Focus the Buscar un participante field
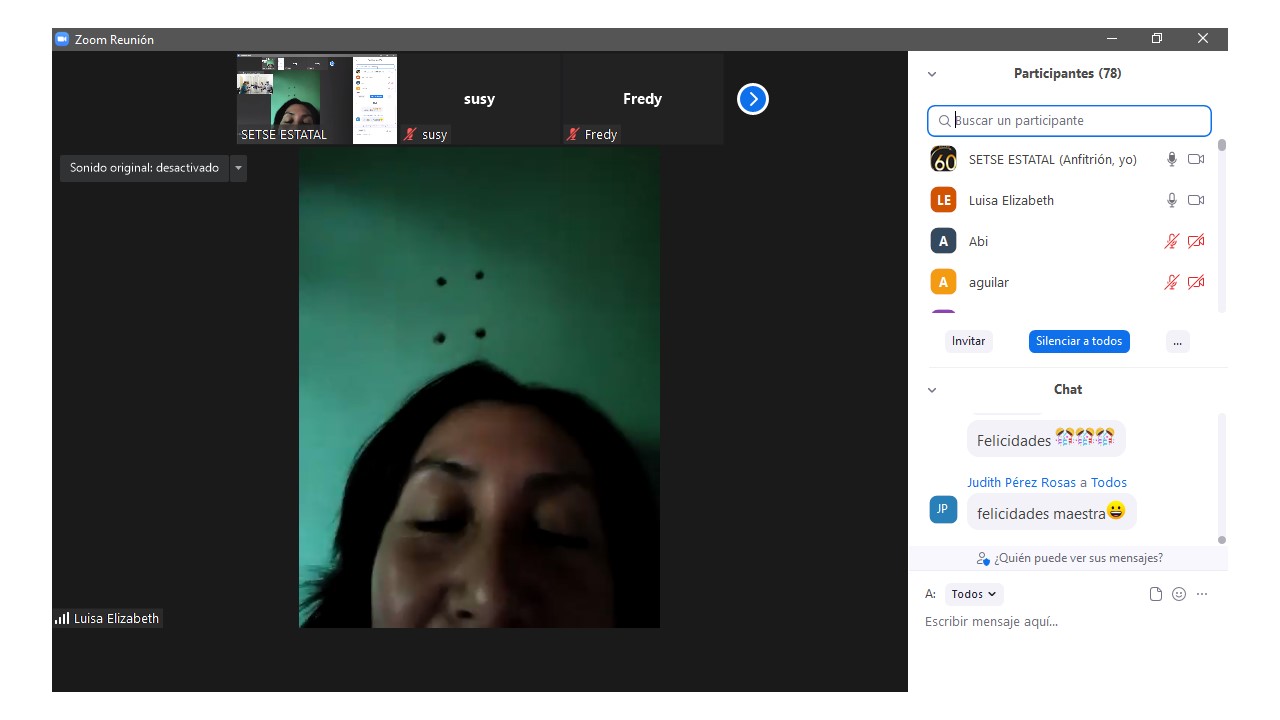 (1069, 121)
